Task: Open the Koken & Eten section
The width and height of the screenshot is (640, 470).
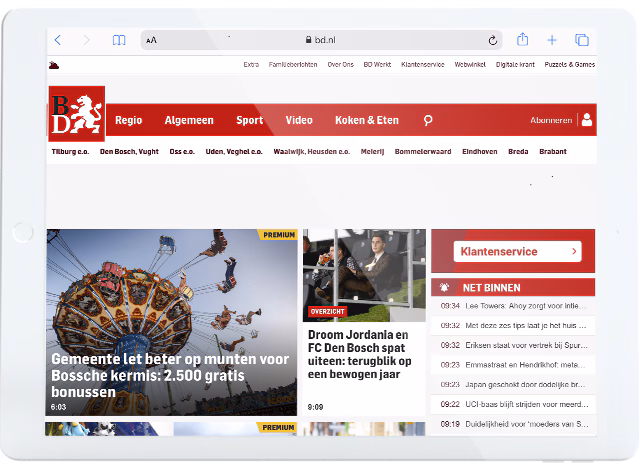Action: point(366,120)
